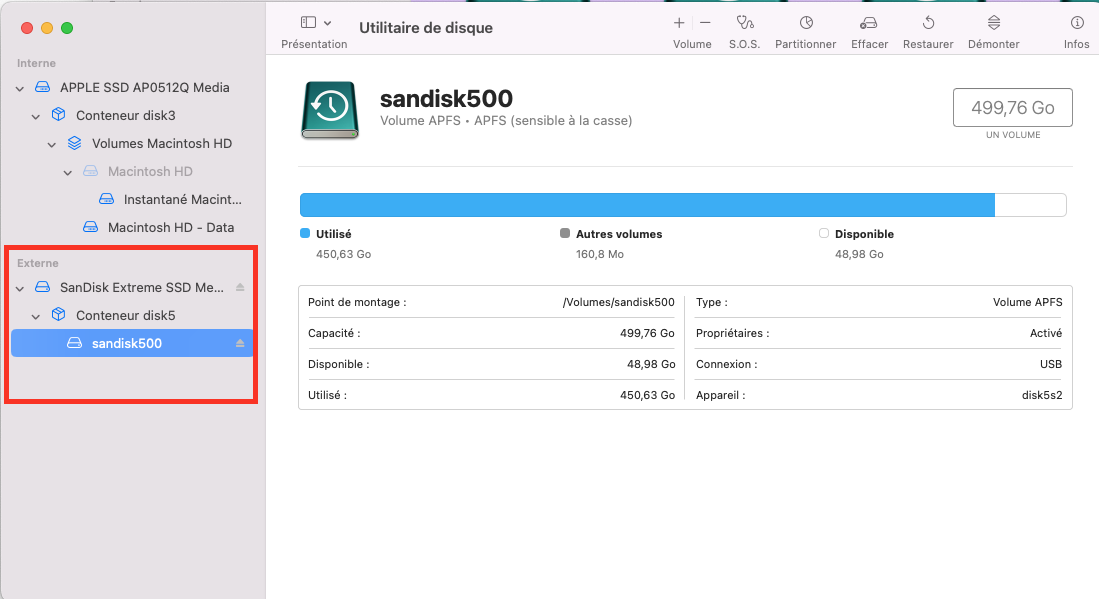1099x599 pixels.
Task: Eject SanDisk Extreme SSD with eject icon
Action: 240,287
